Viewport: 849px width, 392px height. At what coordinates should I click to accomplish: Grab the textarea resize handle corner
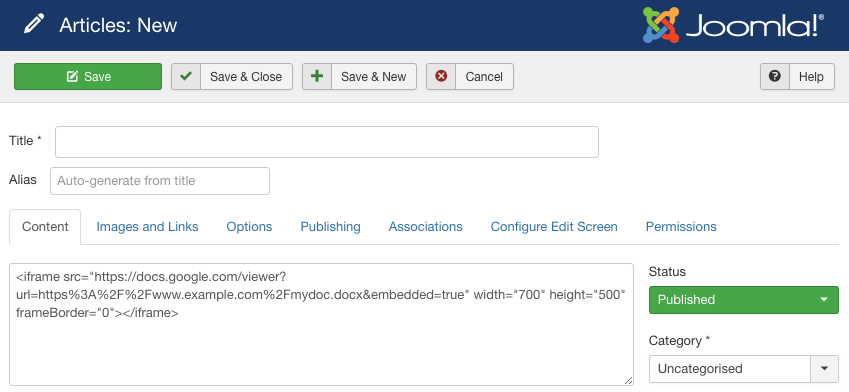pos(628,381)
